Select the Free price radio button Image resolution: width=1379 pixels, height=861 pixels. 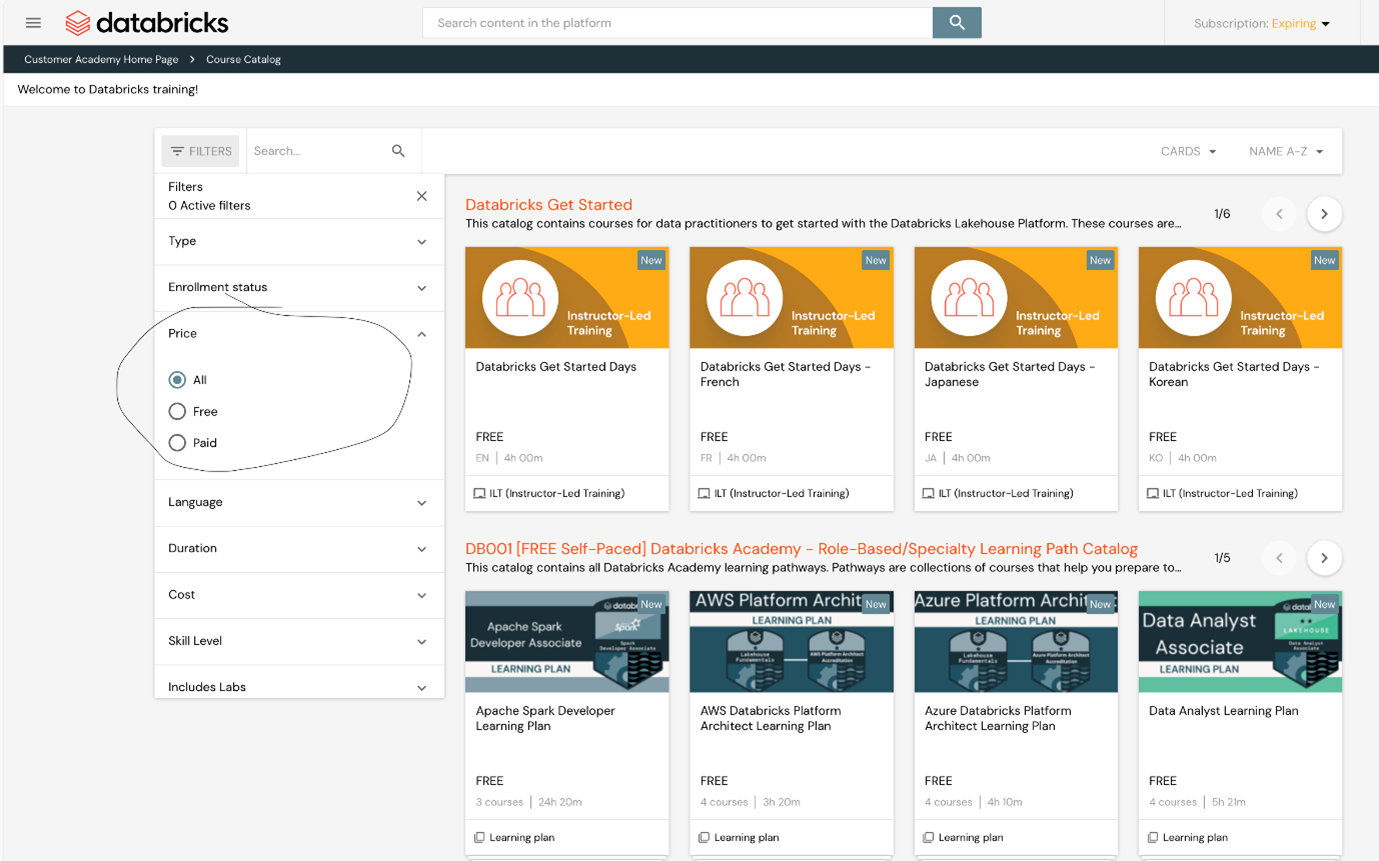click(177, 411)
